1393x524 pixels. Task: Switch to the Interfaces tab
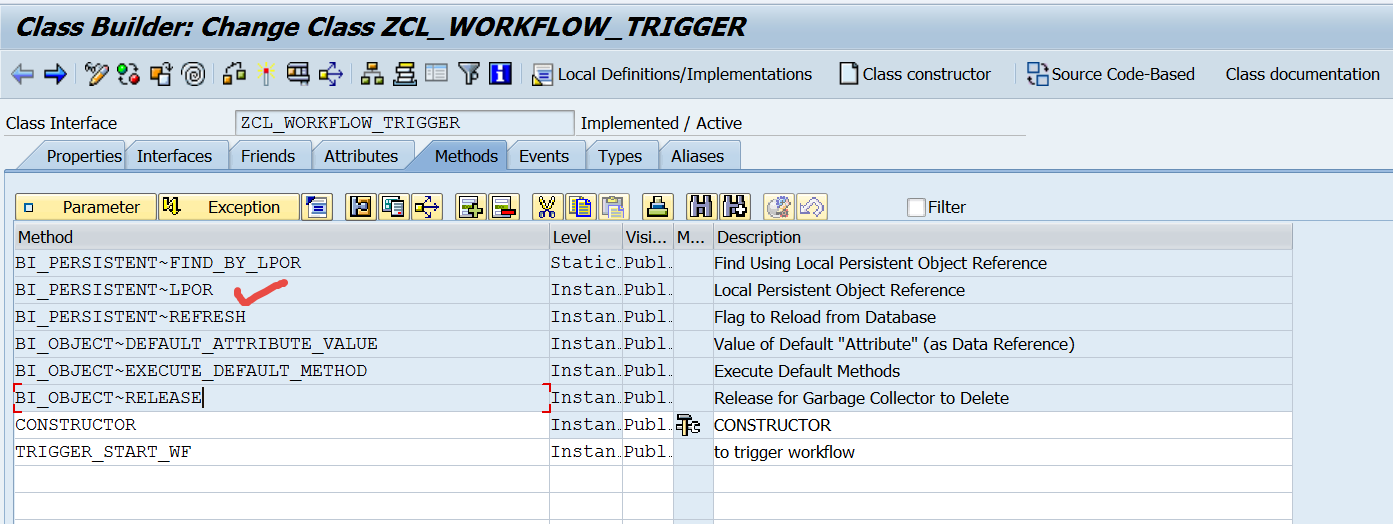click(x=174, y=156)
